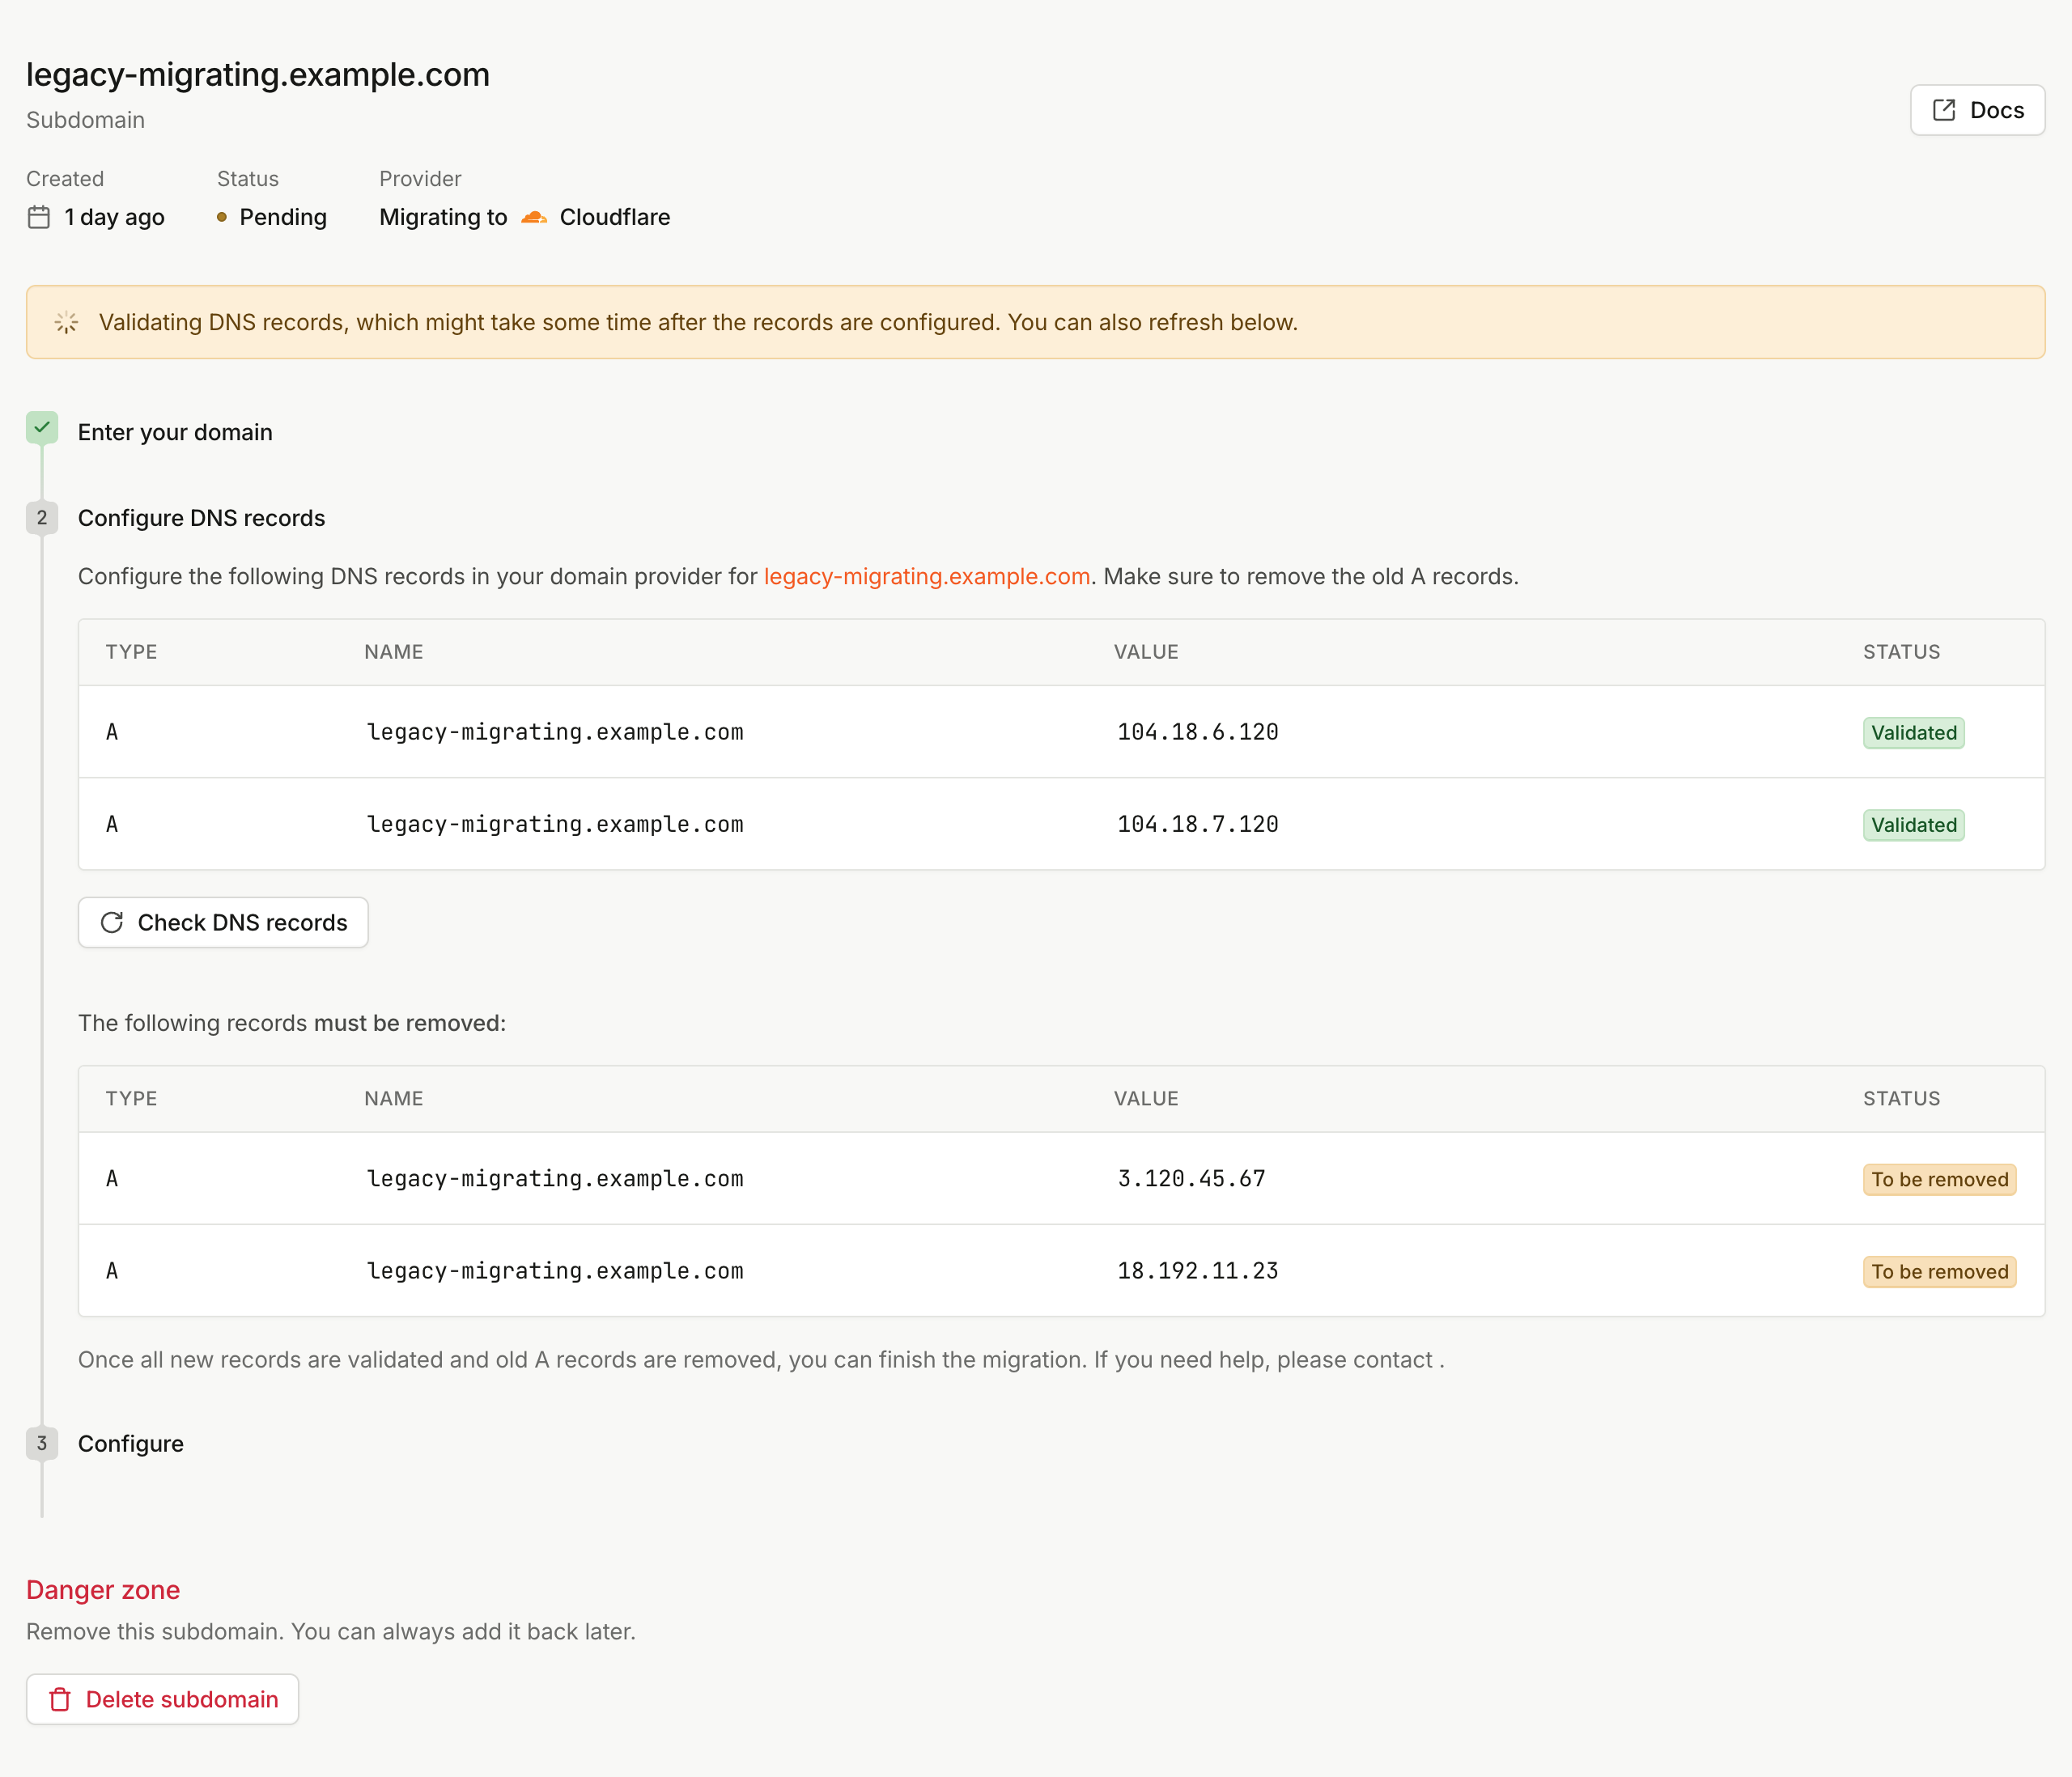Screen dimensions: 2072x1777
Task: Click the Validated badge for 104.18.7.120
Action: (1913, 825)
